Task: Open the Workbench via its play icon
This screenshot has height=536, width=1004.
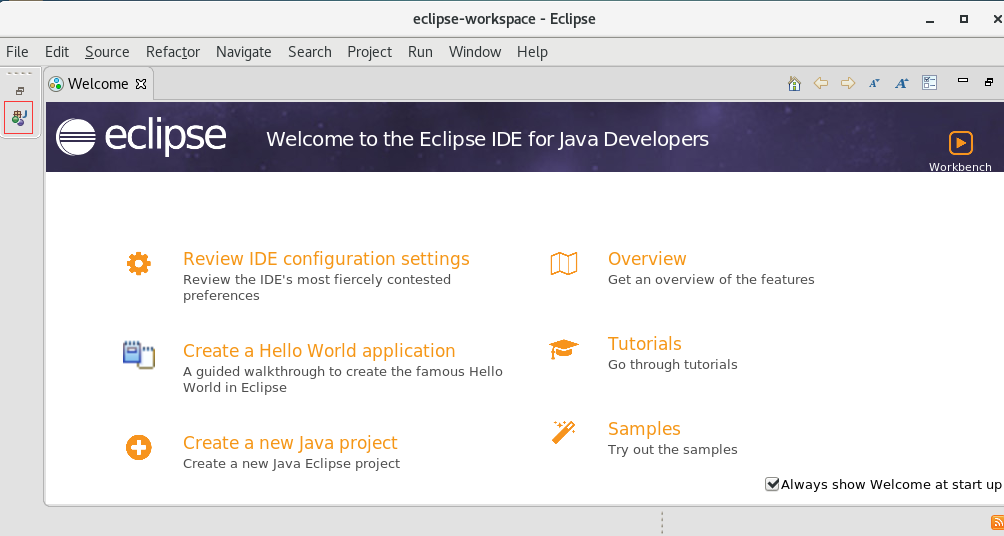Action: click(x=960, y=142)
